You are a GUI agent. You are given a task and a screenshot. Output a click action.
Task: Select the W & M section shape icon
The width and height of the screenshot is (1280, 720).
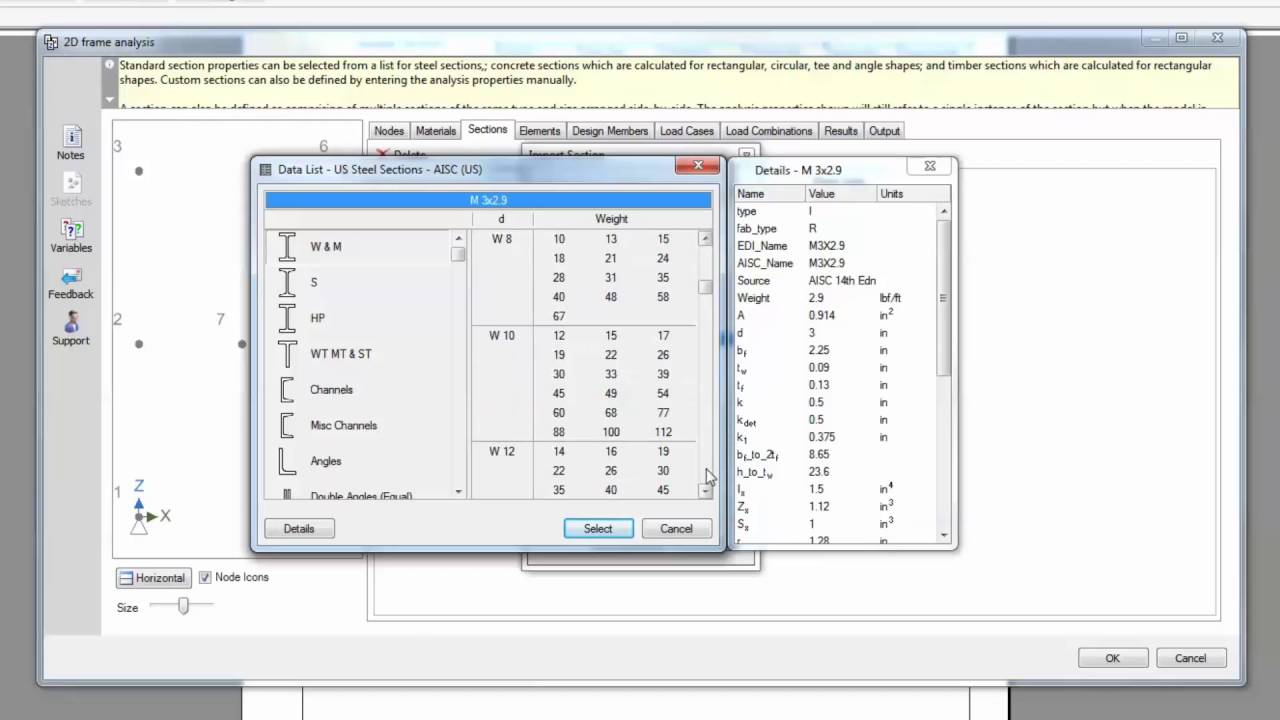287,246
